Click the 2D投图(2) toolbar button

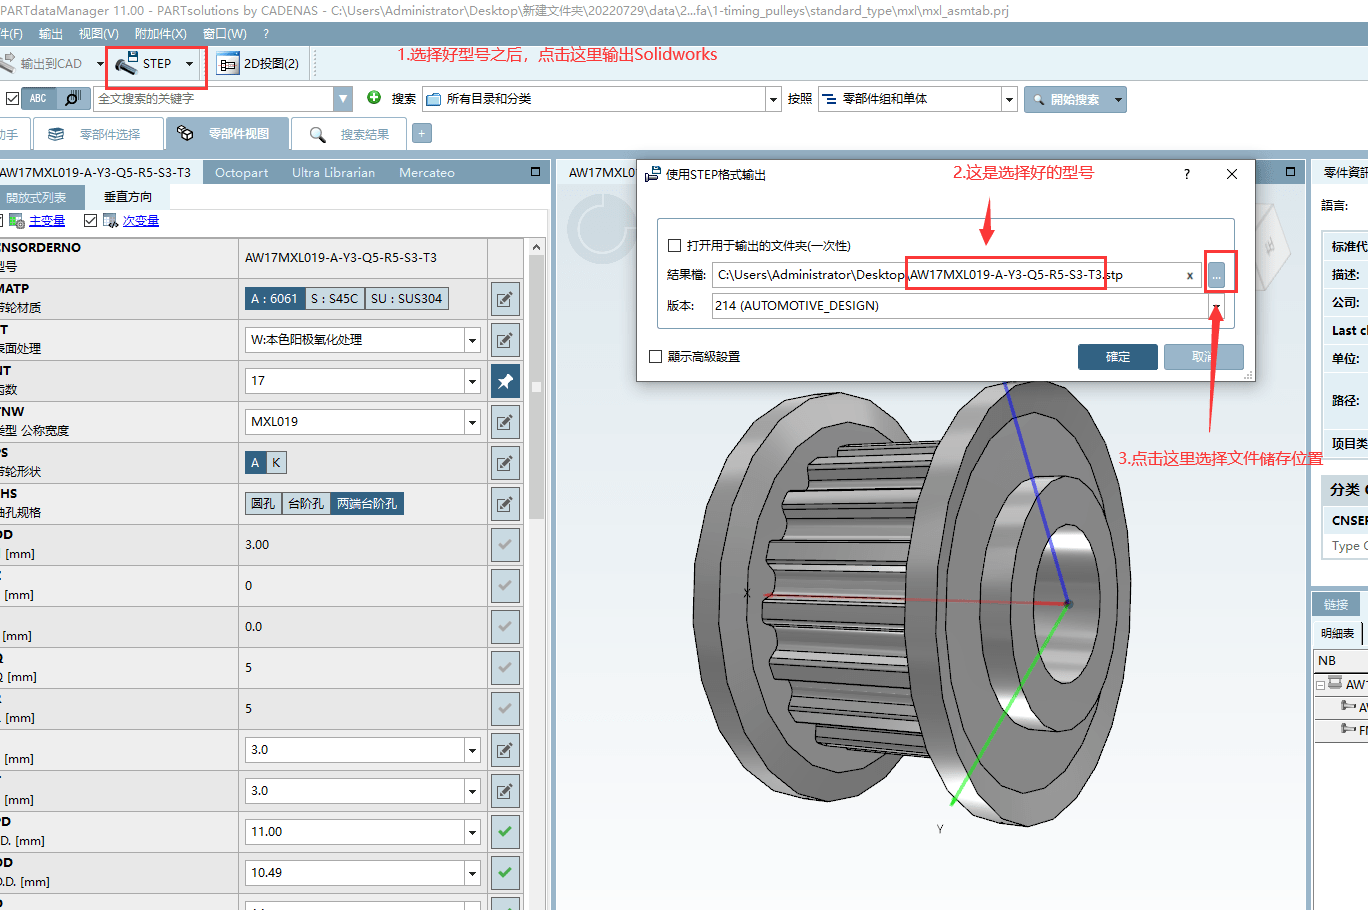point(259,64)
